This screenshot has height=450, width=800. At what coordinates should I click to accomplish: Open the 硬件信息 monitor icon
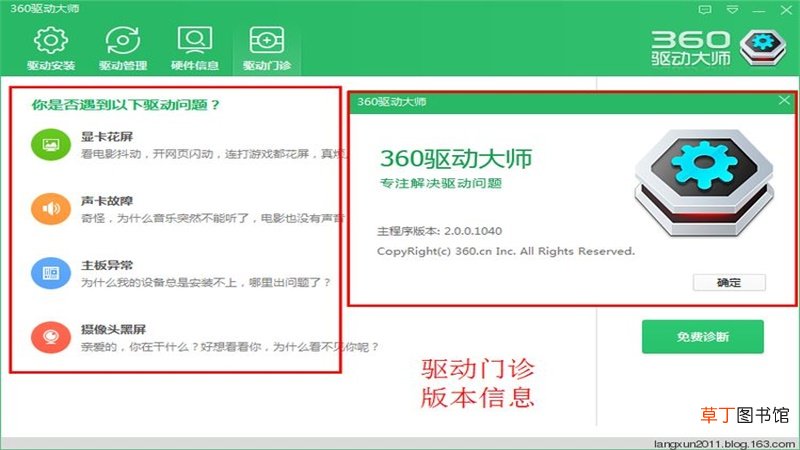195,40
